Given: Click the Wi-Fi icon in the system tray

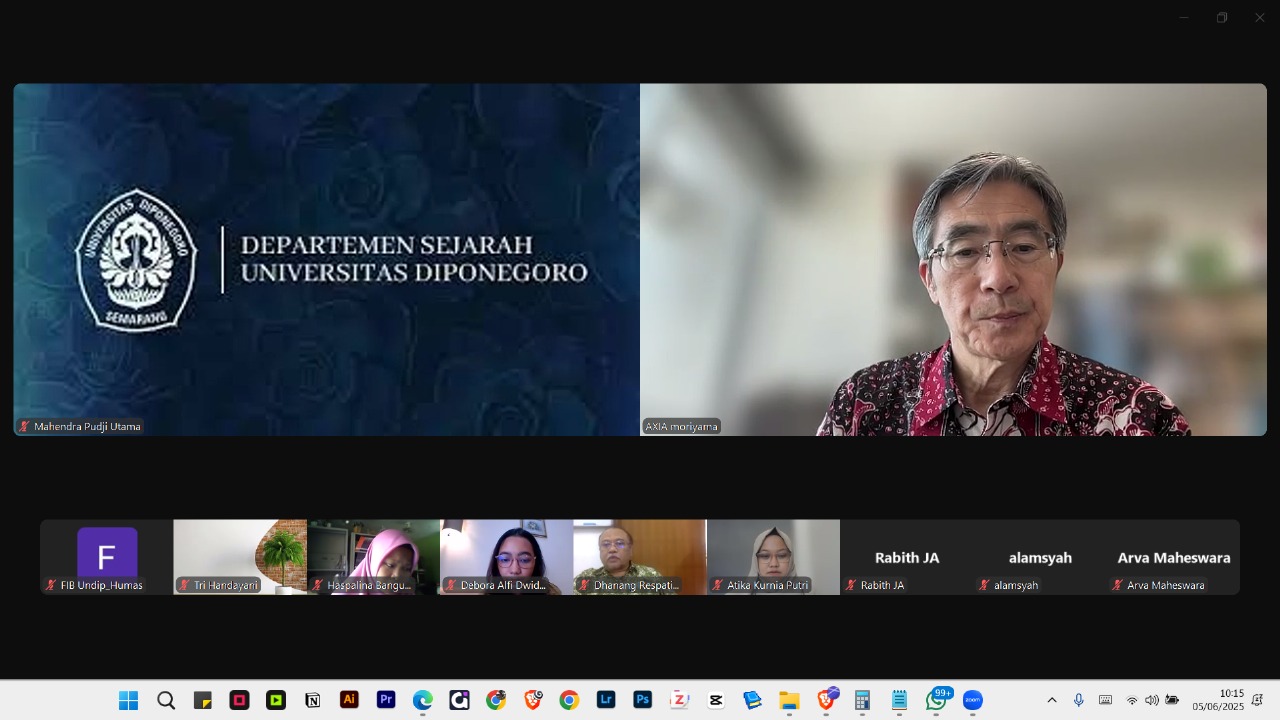Looking at the screenshot, I should [x=1133, y=700].
